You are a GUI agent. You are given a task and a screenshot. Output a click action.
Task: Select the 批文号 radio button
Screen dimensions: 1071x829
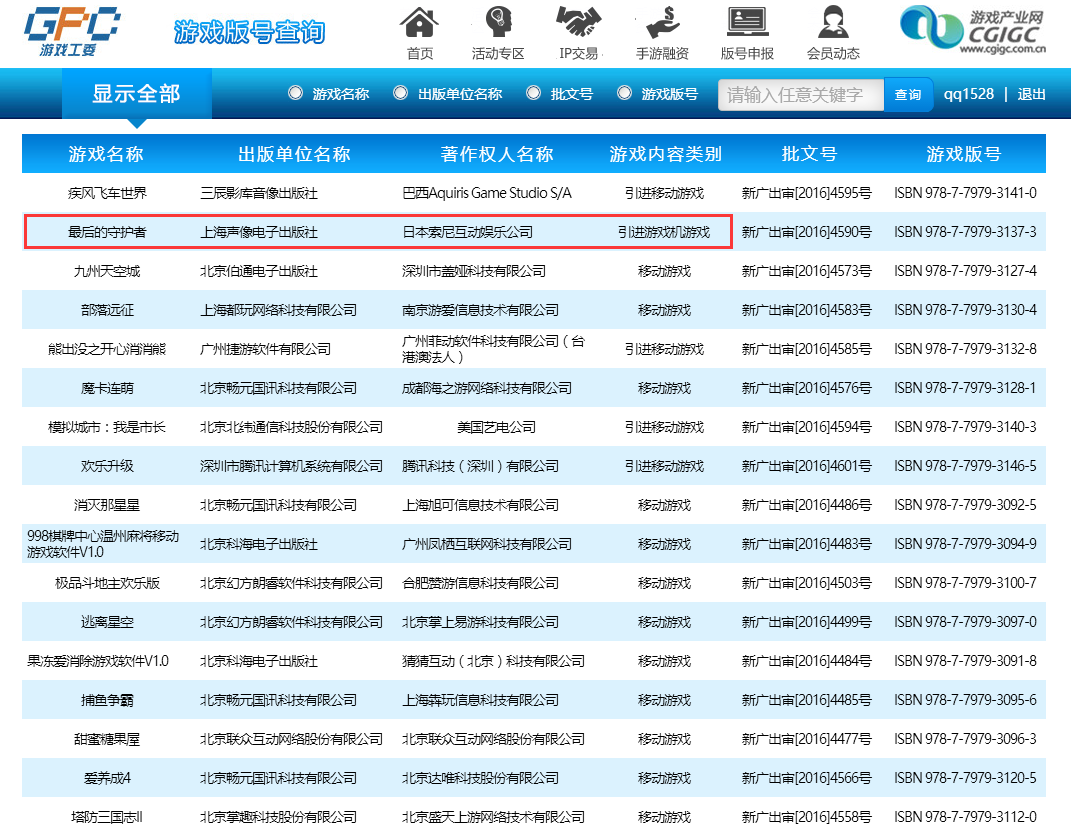(x=533, y=93)
